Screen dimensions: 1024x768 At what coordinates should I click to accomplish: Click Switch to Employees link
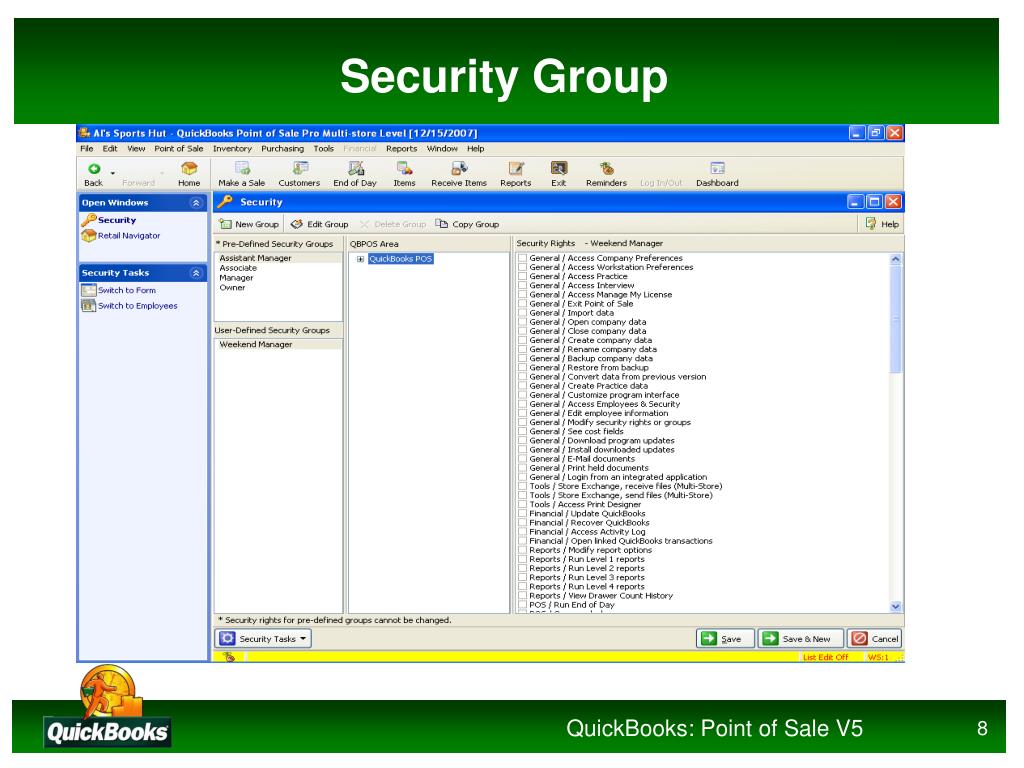point(137,306)
